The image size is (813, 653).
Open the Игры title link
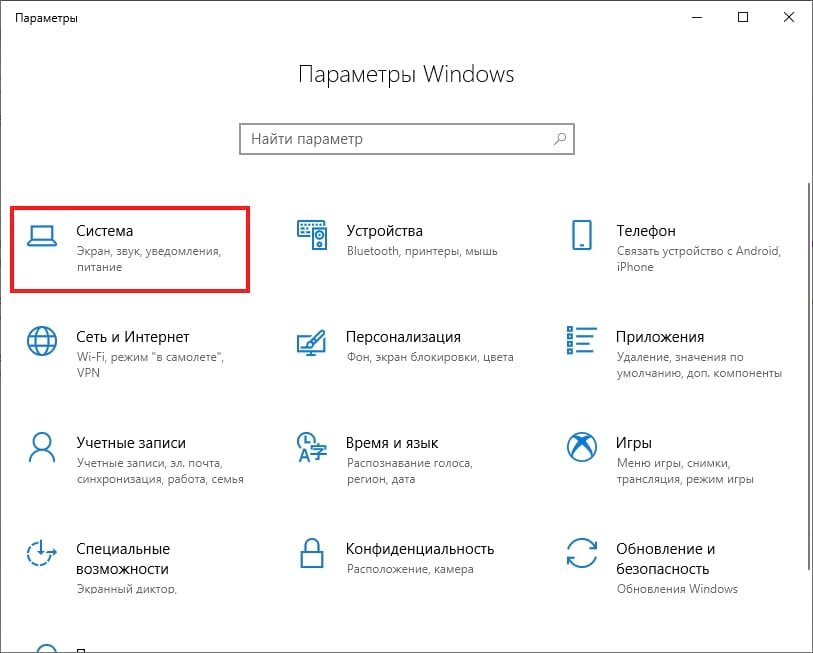(x=634, y=443)
